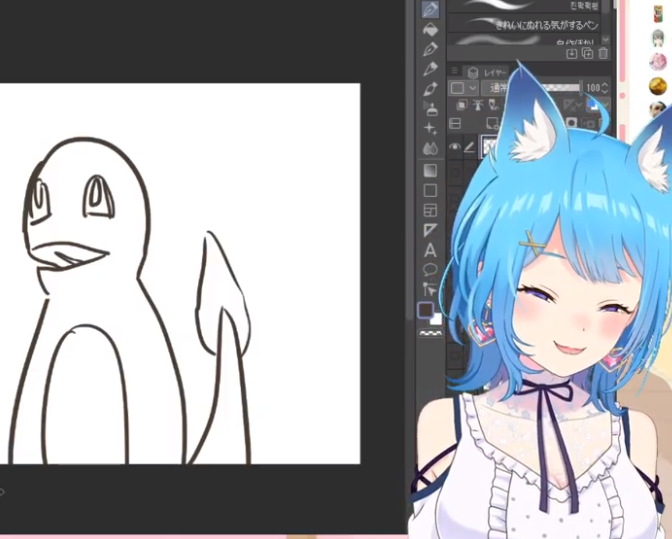
Task: Click the white sub color swatch
Action: 436,319
